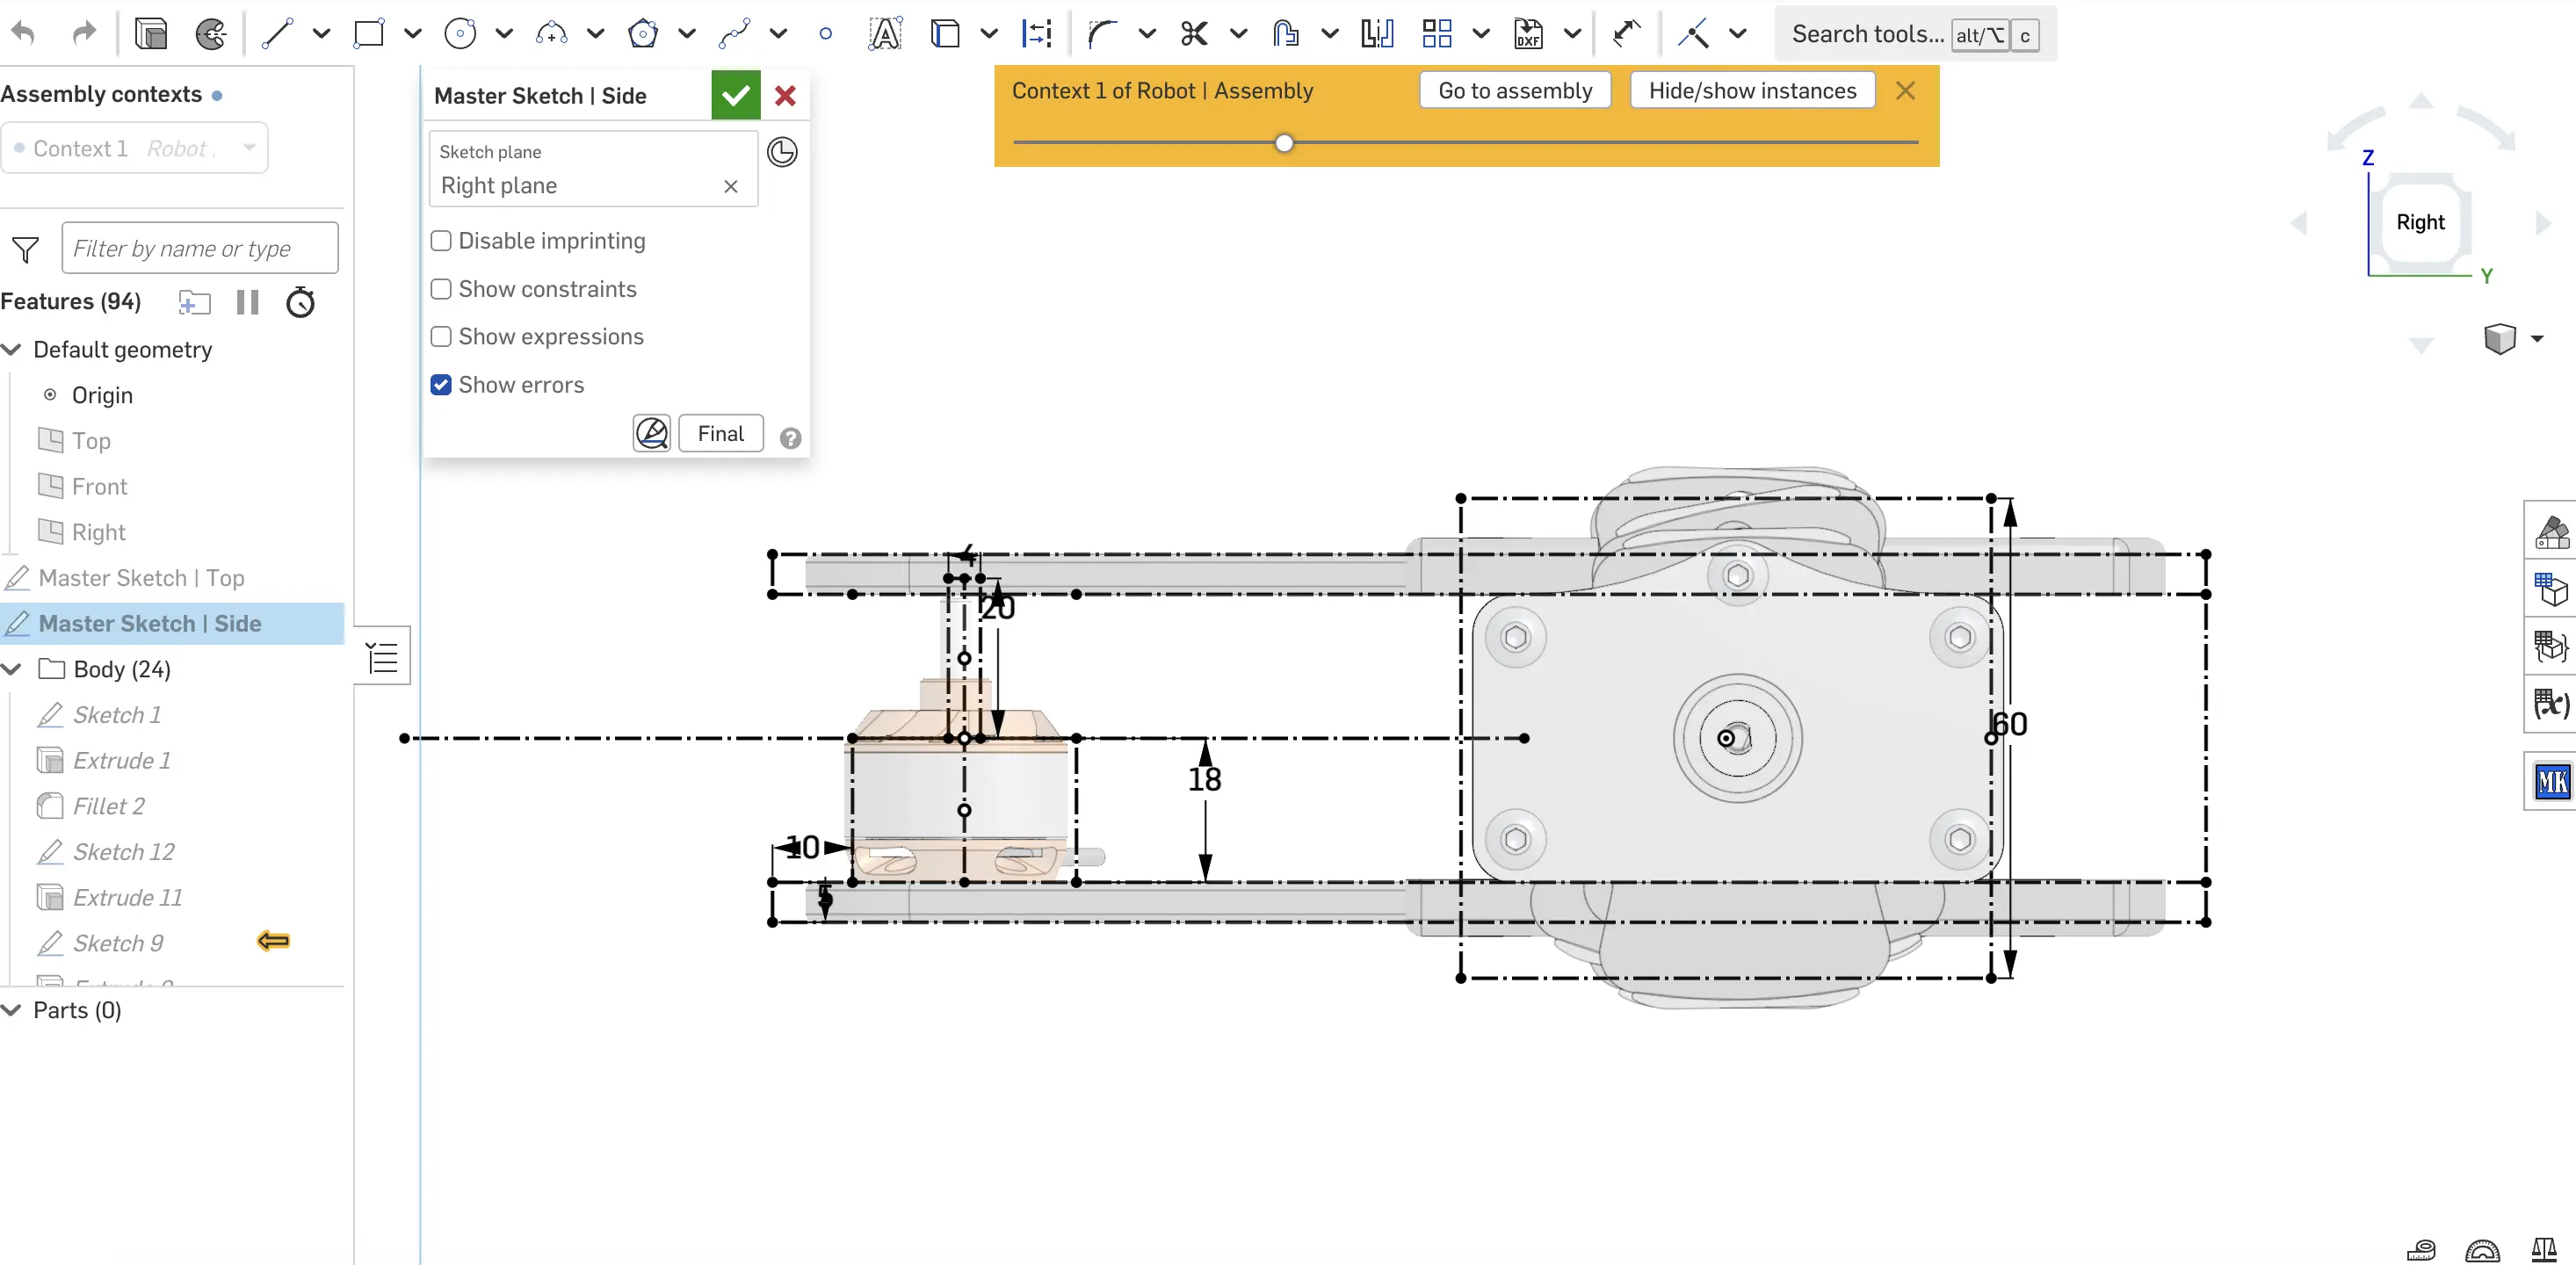Expand the corner rectangle tool dropdown arrow
Image resolution: width=2576 pixels, height=1265 pixels.
coord(412,34)
